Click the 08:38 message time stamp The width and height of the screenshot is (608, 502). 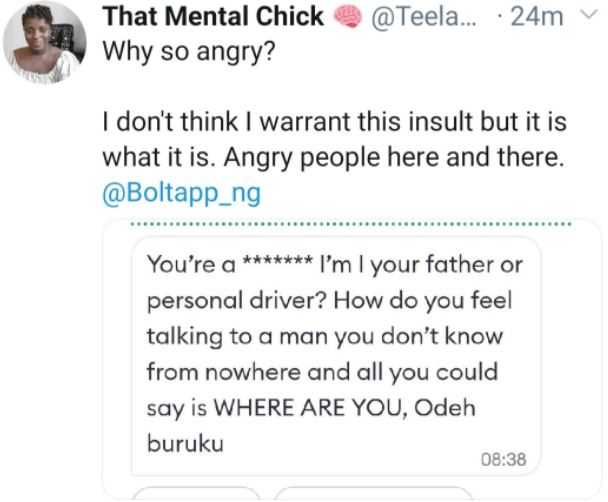503,460
